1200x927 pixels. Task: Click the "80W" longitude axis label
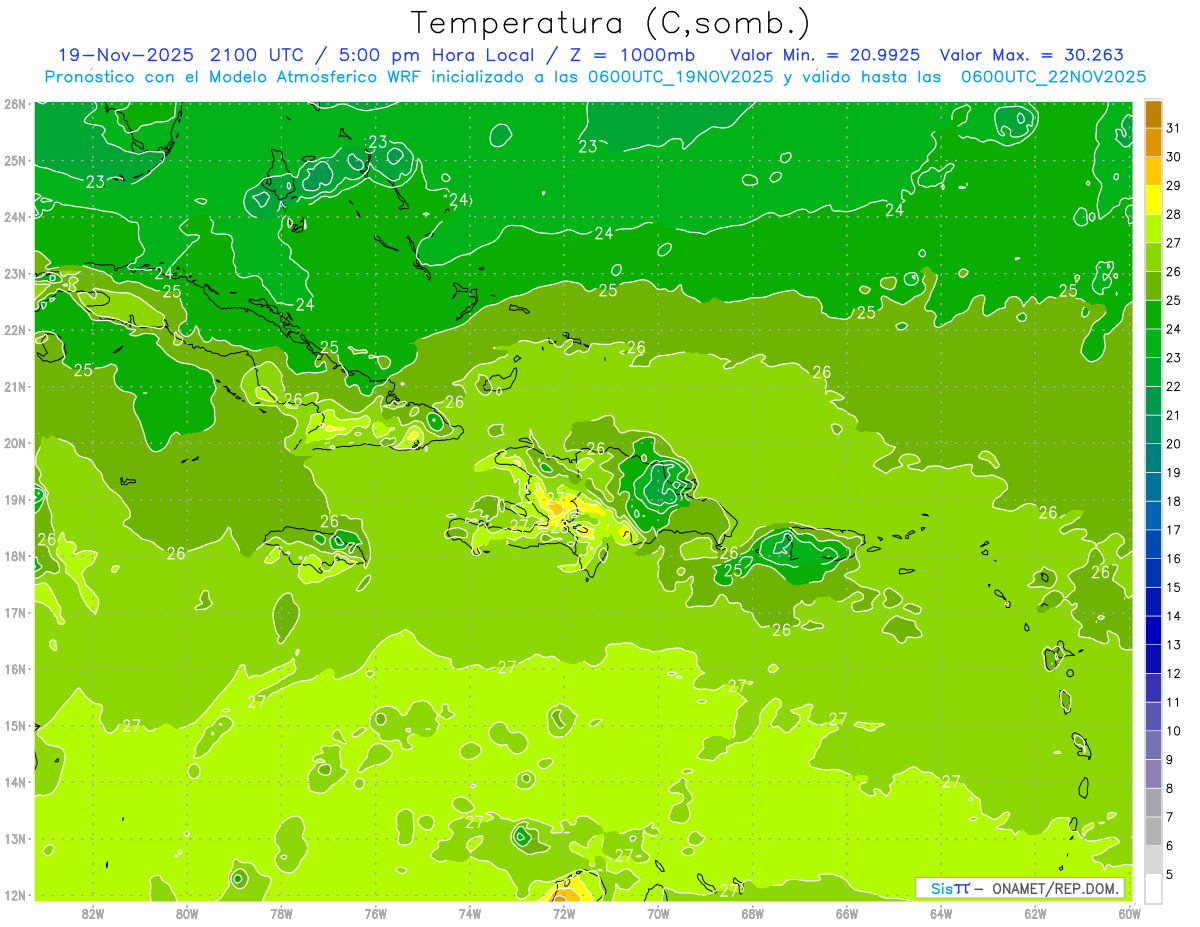point(187,912)
